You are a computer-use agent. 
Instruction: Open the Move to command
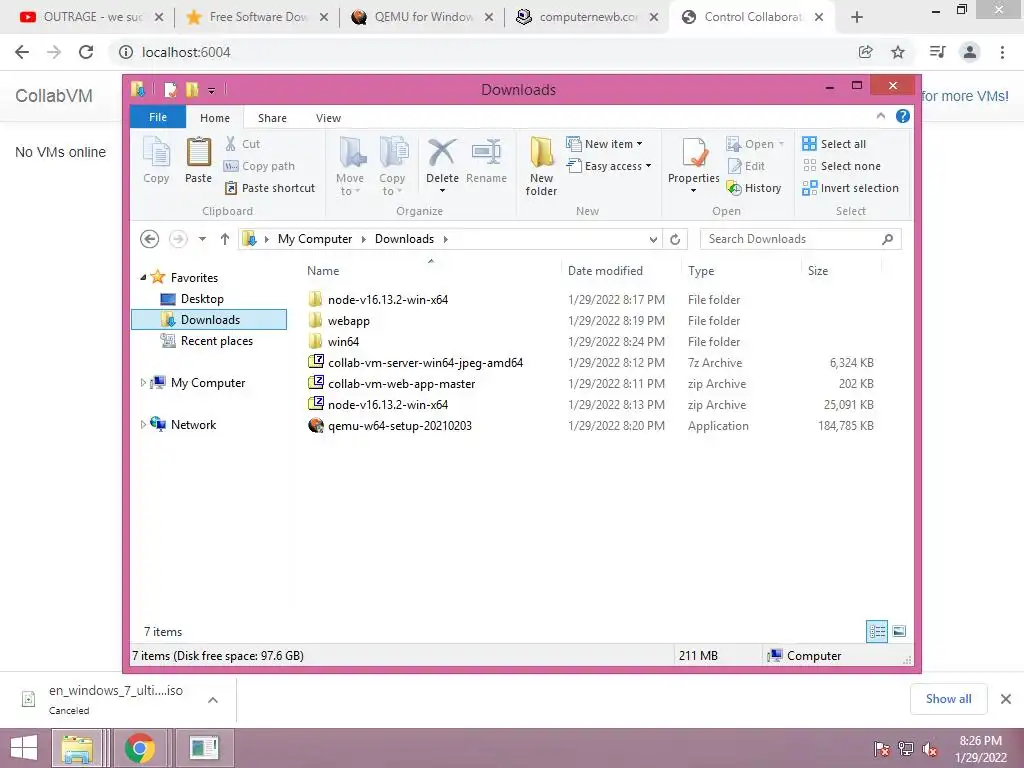(351, 166)
